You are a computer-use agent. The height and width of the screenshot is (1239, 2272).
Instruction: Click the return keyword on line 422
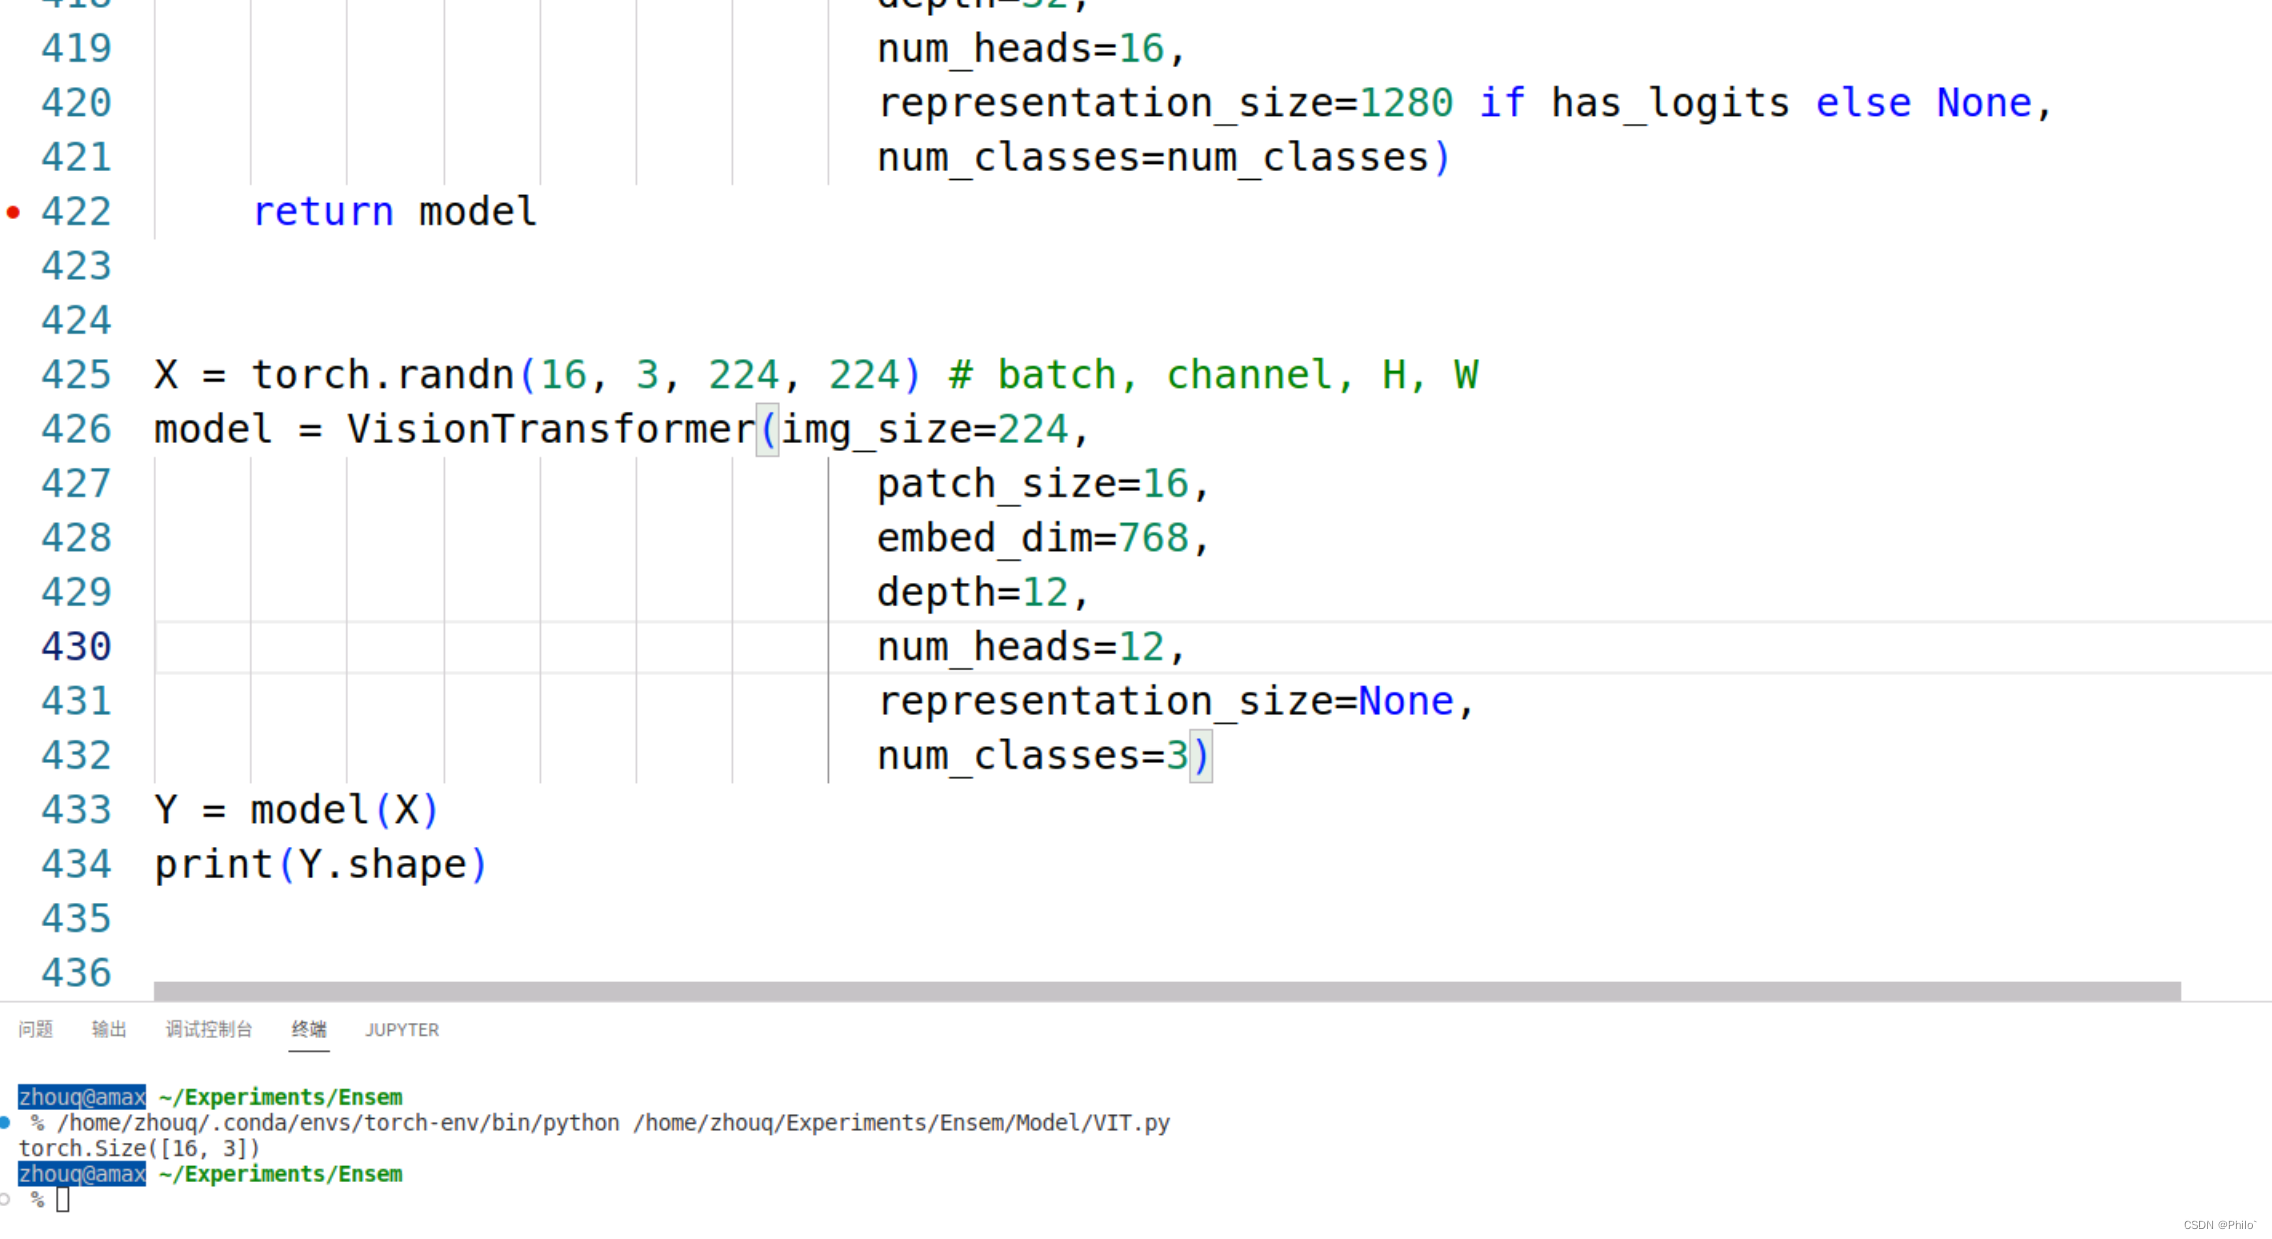[x=323, y=212]
